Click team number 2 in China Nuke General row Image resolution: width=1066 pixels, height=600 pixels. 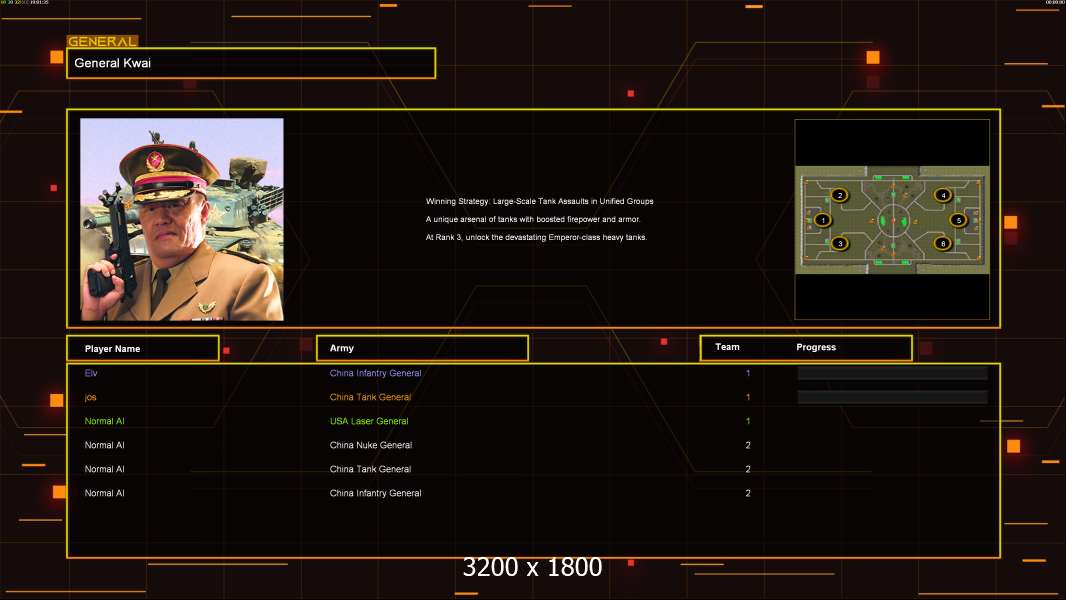748,445
